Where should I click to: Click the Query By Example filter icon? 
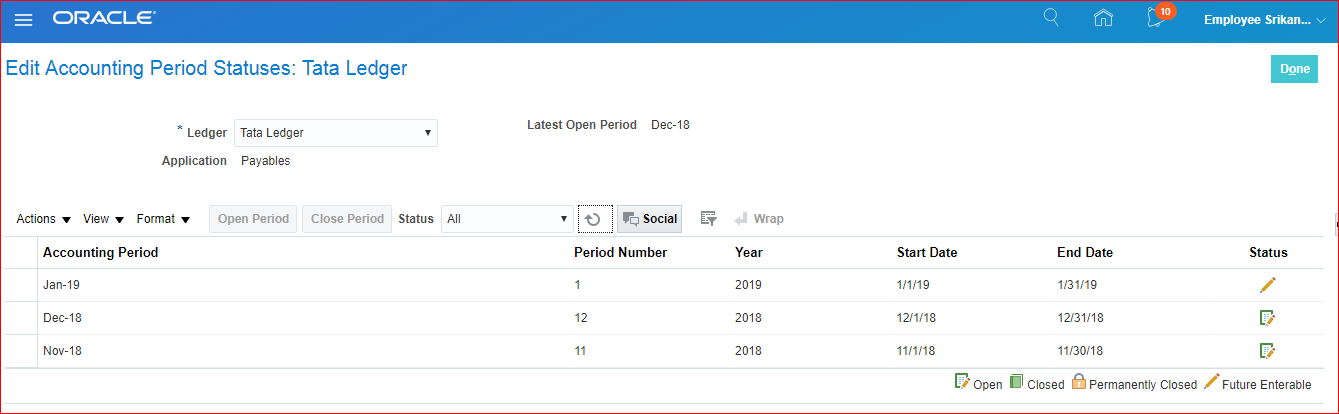point(708,219)
